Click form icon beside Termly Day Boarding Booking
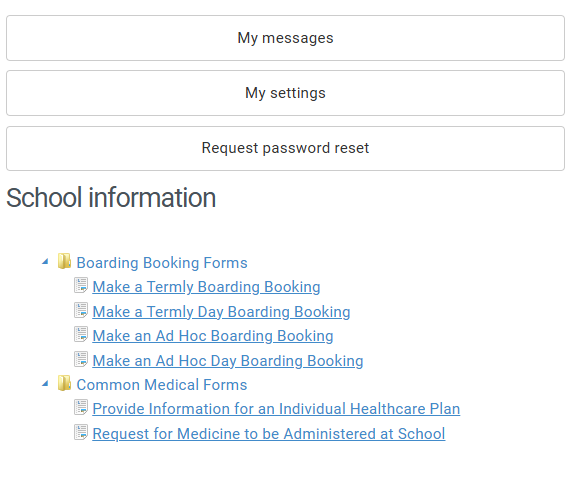 81,310
